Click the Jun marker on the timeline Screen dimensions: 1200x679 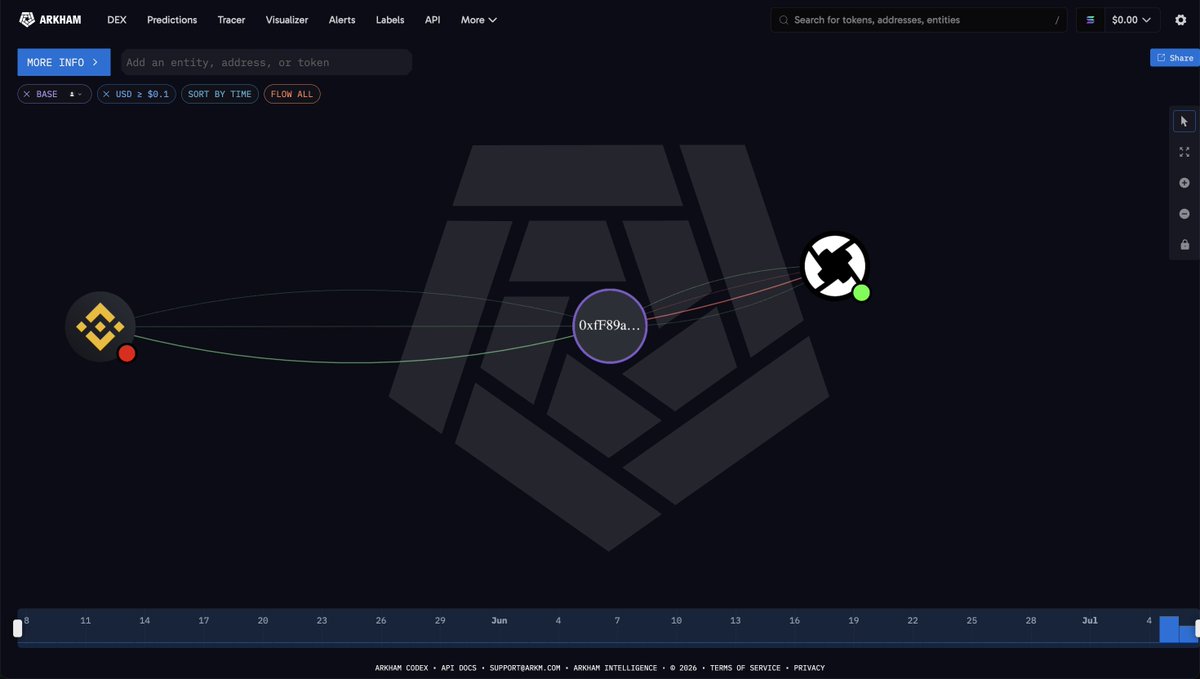tap(499, 620)
